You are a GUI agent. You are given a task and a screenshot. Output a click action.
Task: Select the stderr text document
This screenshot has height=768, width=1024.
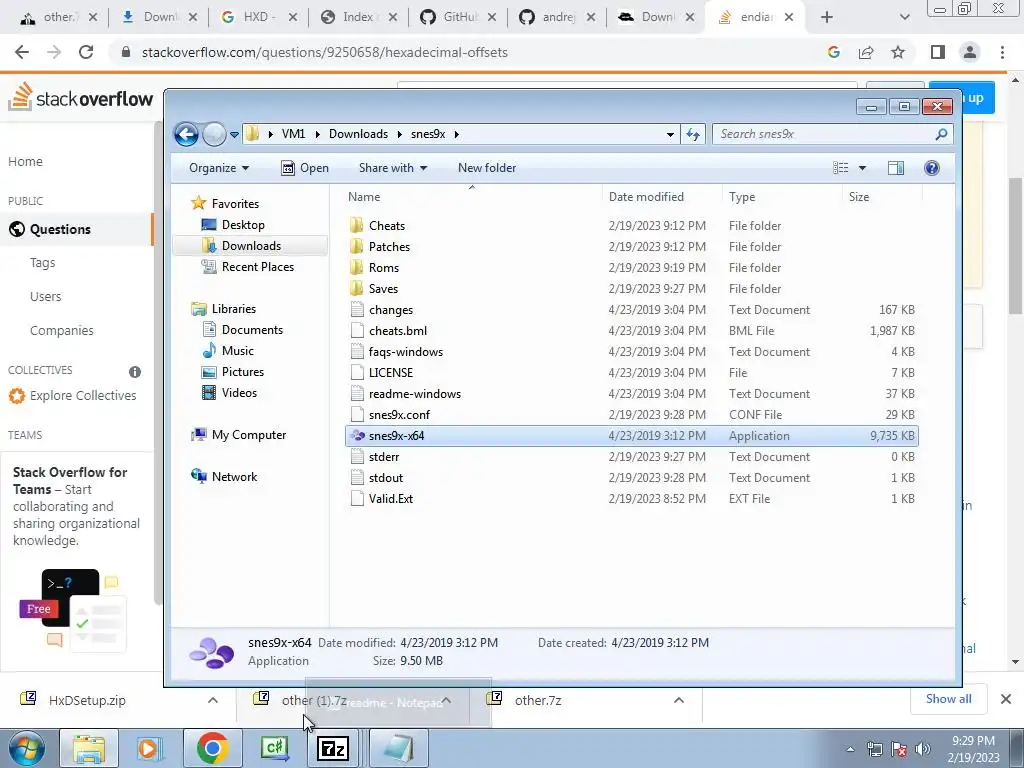coord(632,456)
